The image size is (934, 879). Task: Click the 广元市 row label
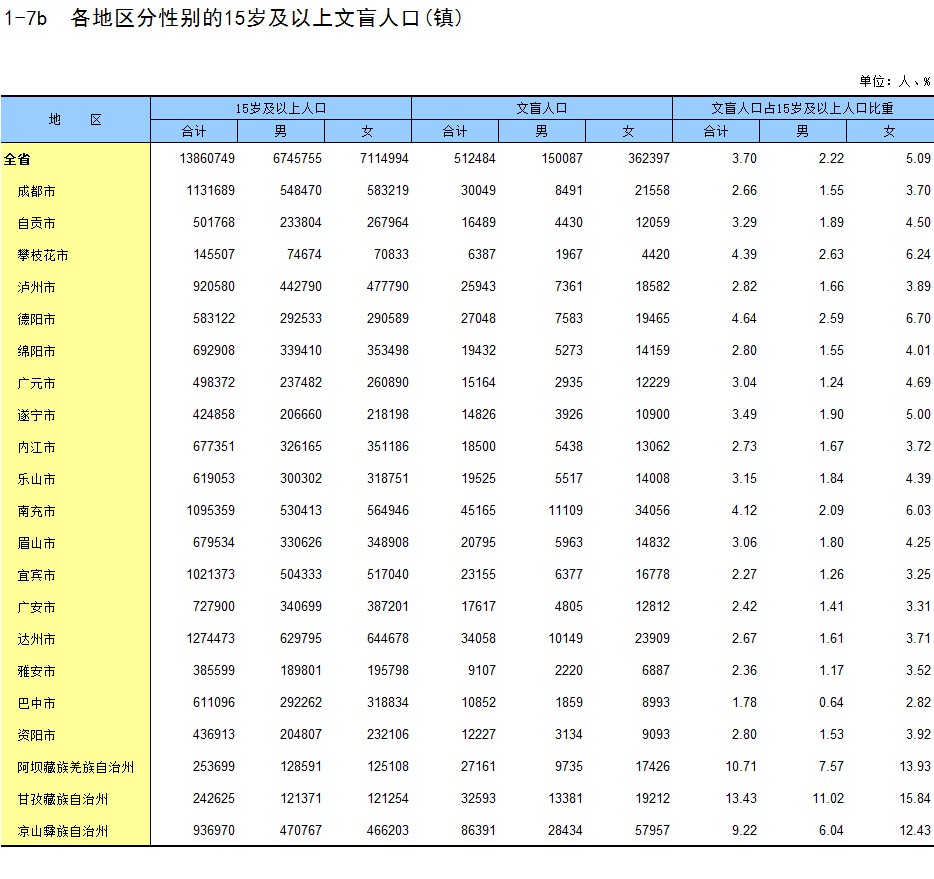coord(36,384)
